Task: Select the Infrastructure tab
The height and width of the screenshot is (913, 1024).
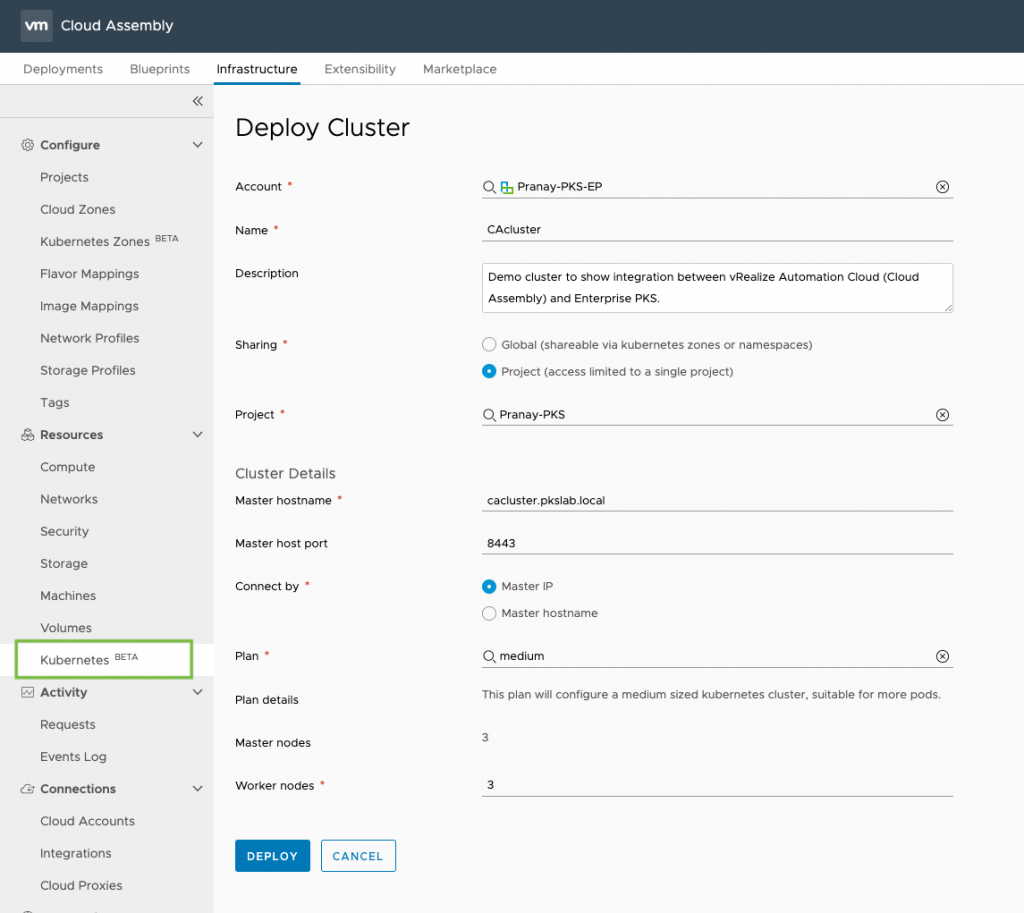Action: (257, 69)
